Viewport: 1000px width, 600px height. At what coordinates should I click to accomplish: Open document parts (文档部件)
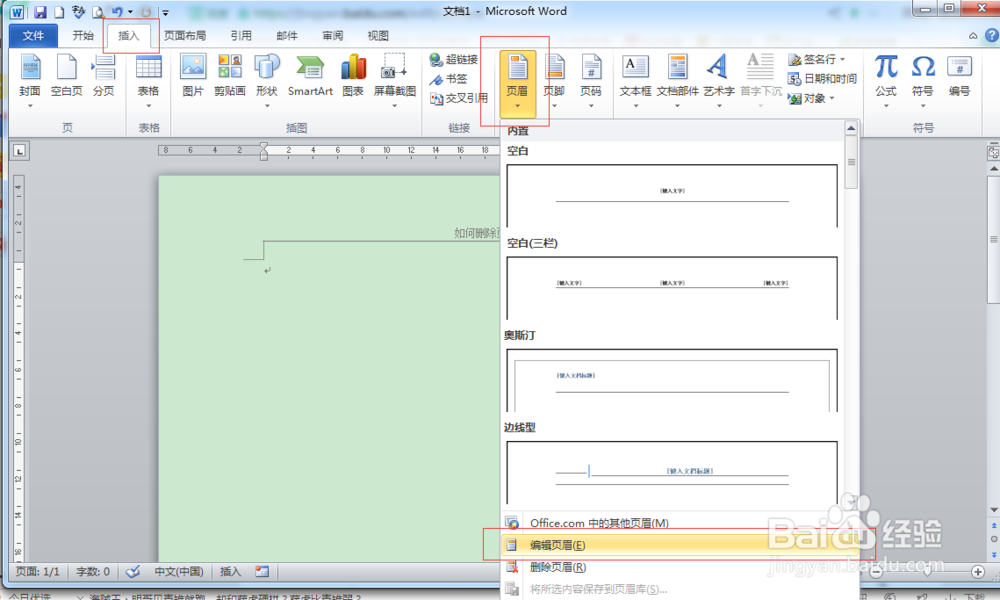(677, 82)
